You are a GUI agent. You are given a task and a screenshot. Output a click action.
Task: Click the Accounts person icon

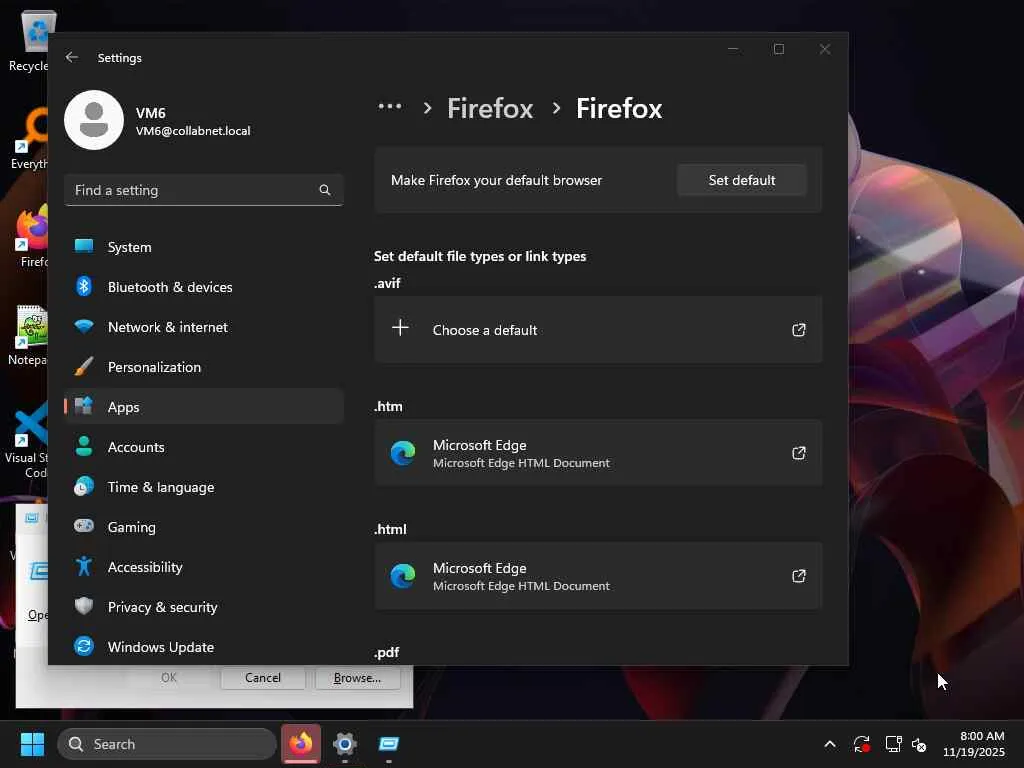(x=84, y=446)
